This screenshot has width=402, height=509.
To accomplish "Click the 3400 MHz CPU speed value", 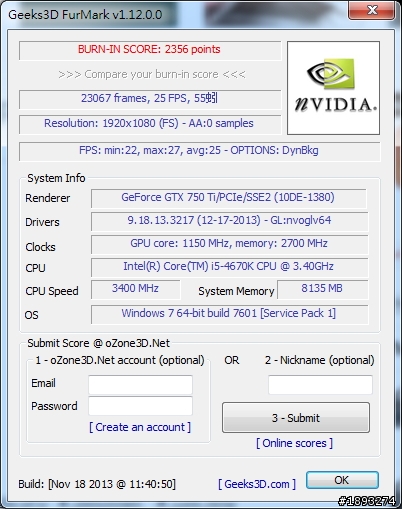I will coord(135,288).
